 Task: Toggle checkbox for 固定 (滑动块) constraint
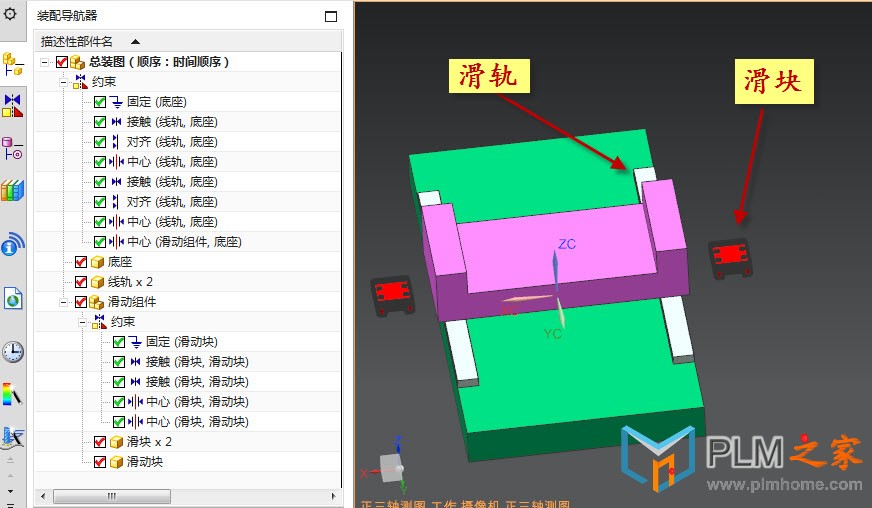pos(118,342)
